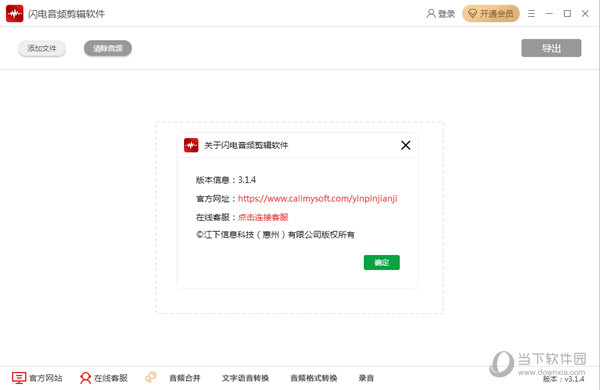Open 文字语音转换 text-to-speech tool
The width and height of the screenshot is (600, 390).
[245, 378]
